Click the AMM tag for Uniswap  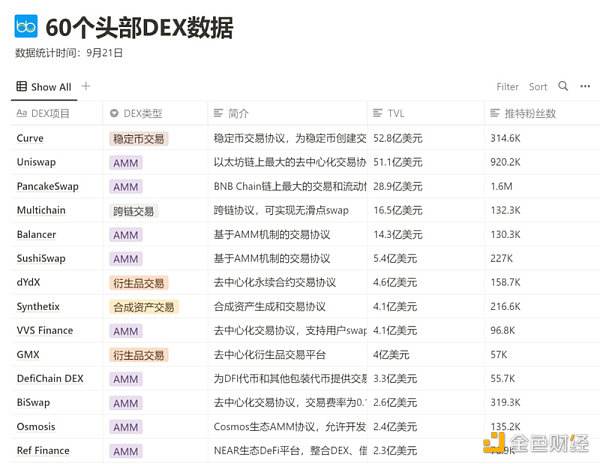coord(126,163)
